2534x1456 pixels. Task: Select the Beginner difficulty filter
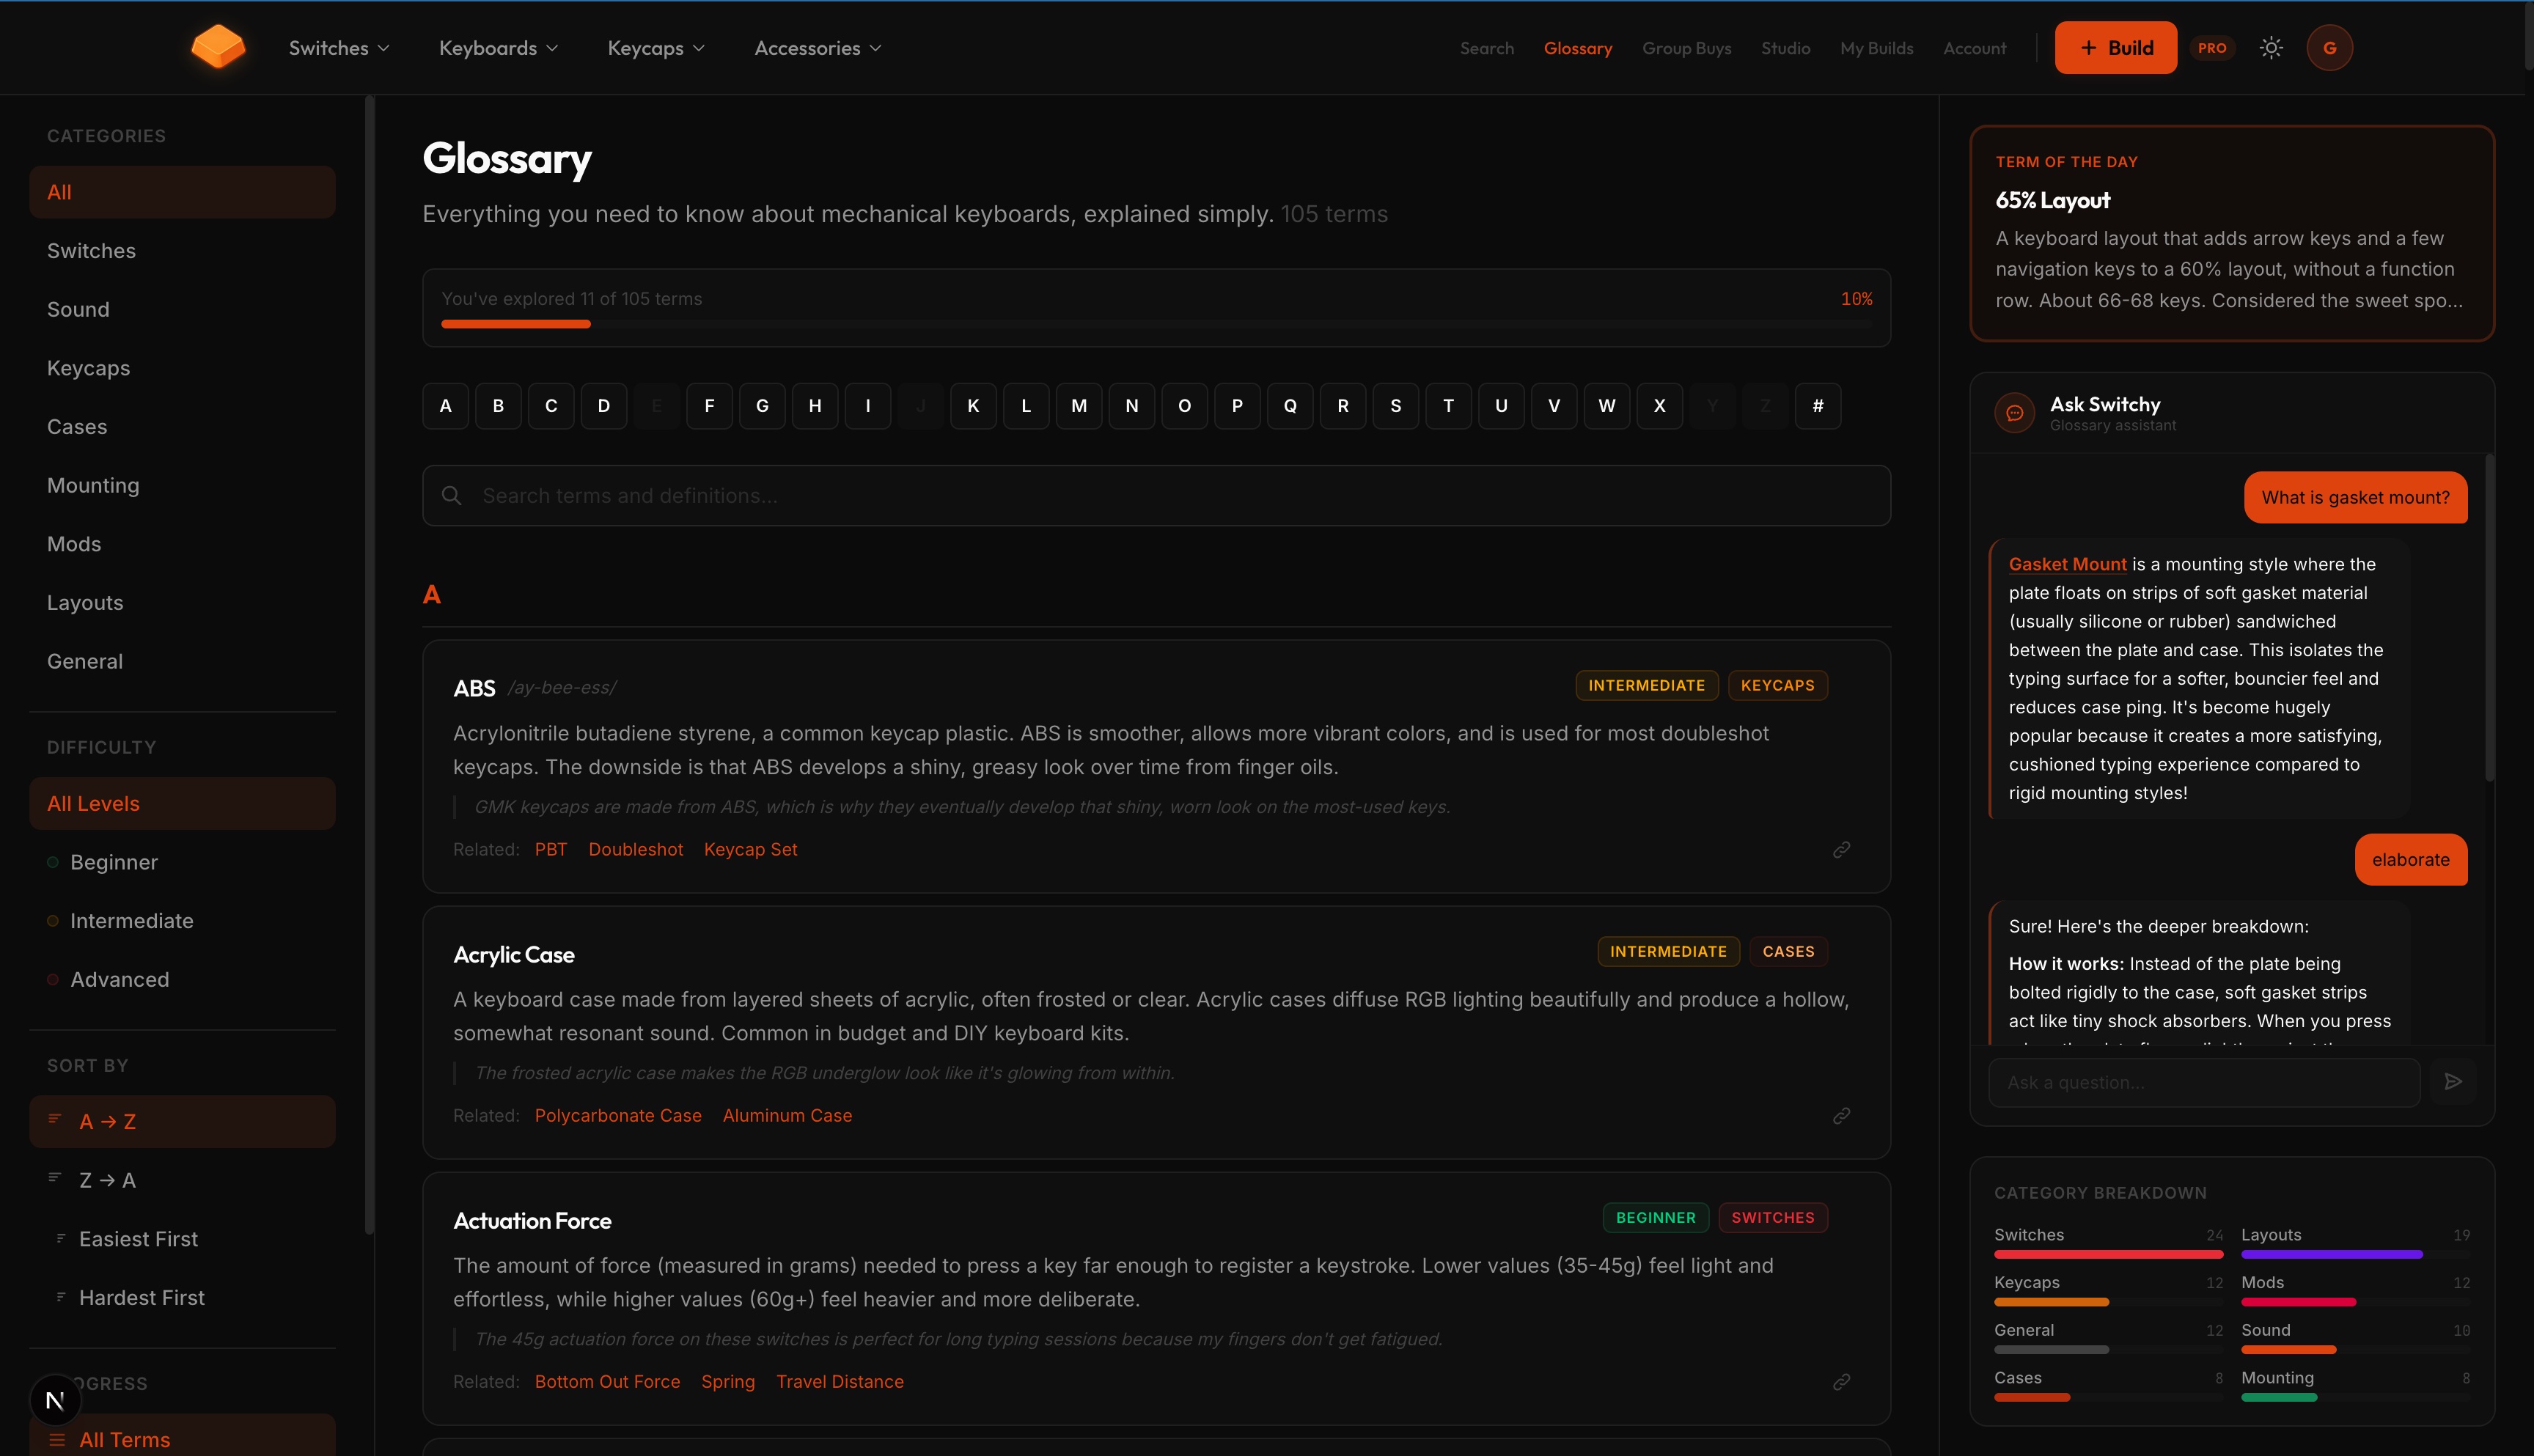tap(114, 862)
